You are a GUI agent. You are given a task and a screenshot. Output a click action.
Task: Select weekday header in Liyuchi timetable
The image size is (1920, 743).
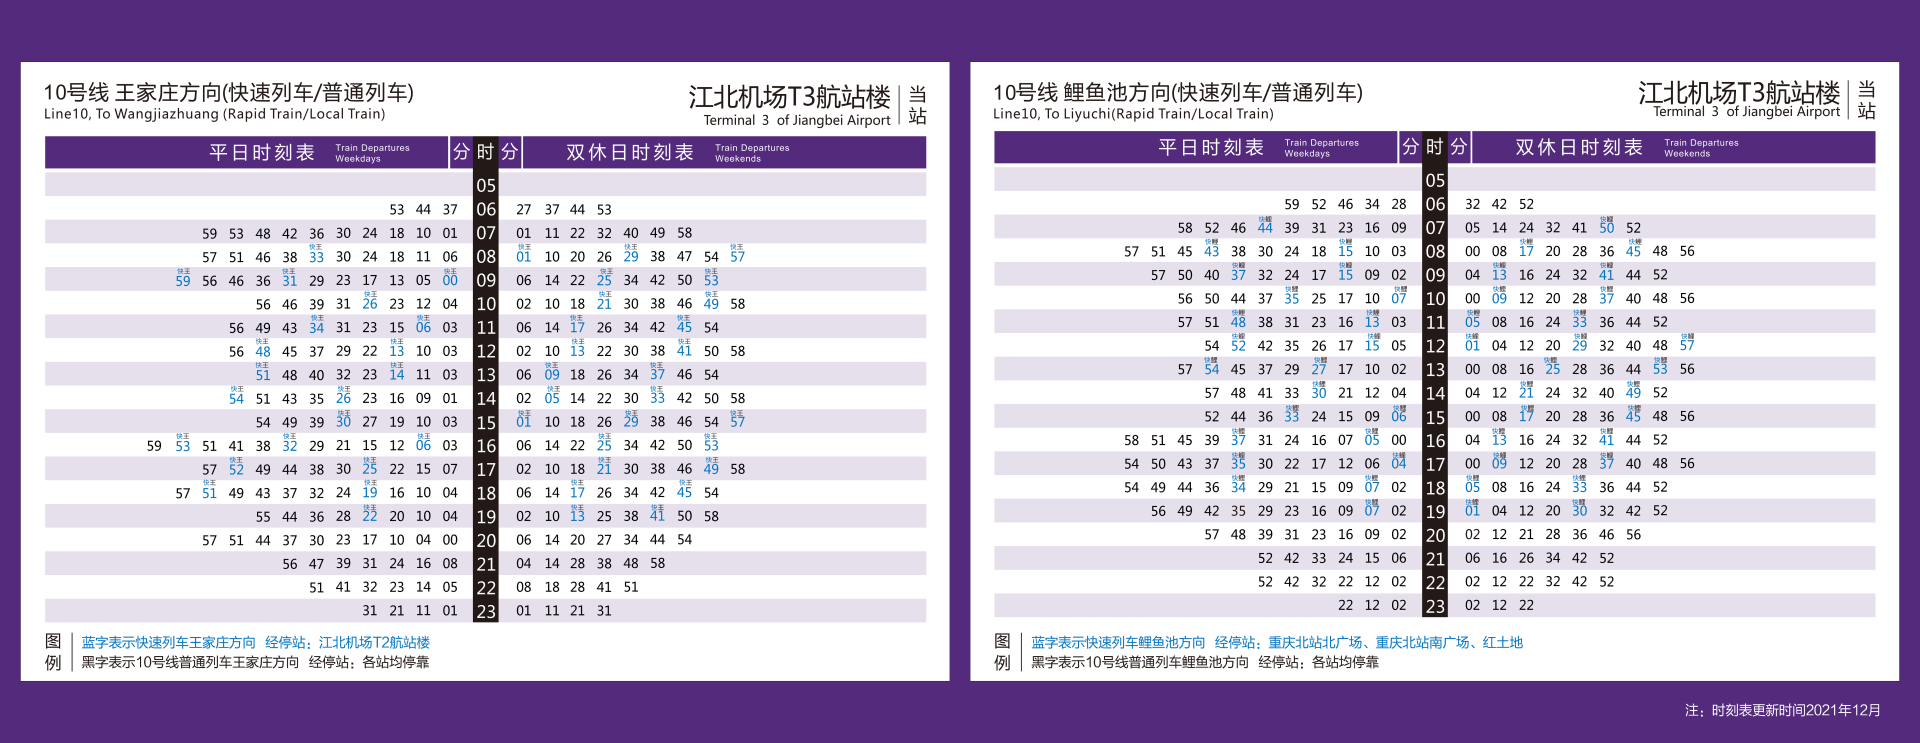point(1211,148)
